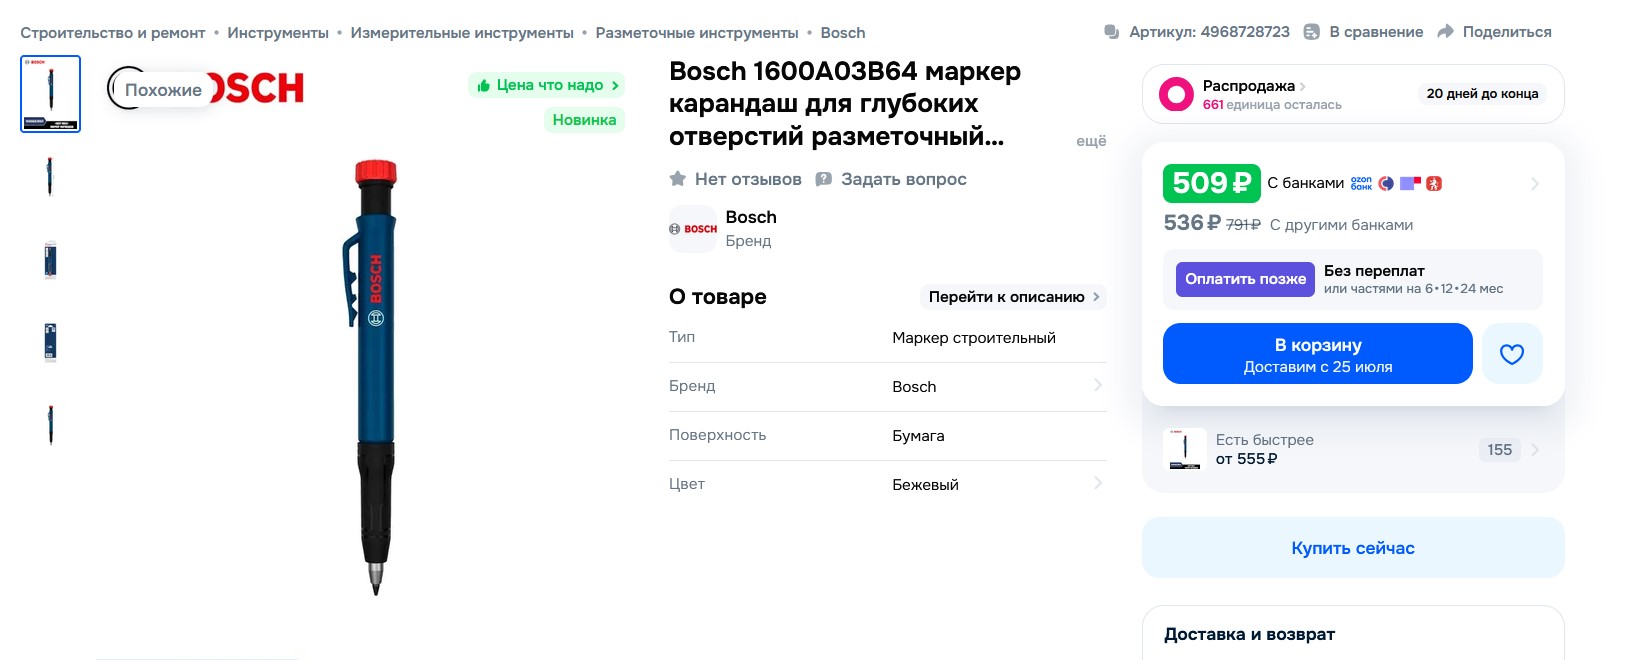The width and height of the screenshot is (1629, 660).
Task: Click the star icon near Нет отзывов
Action: point(678,179)
